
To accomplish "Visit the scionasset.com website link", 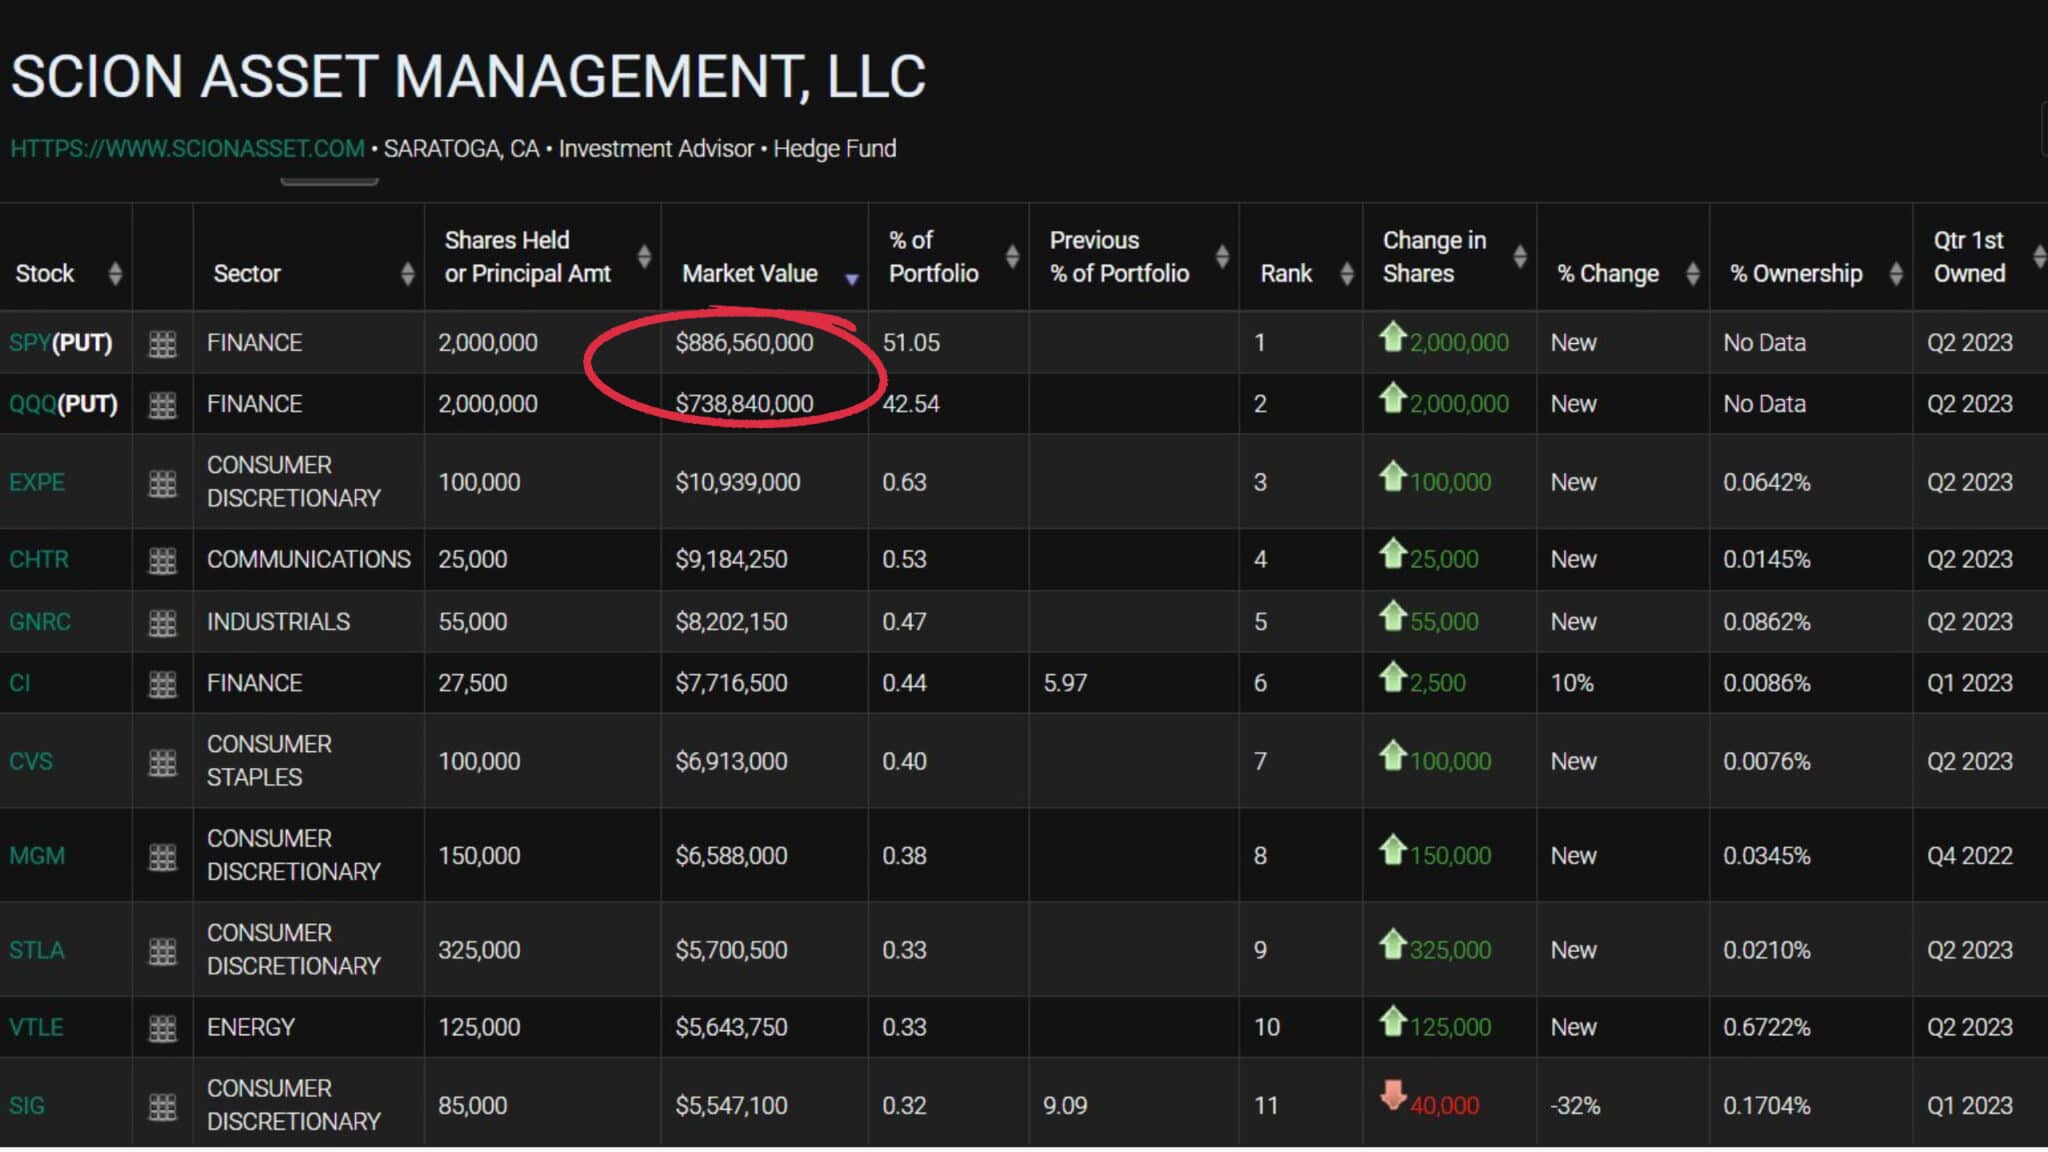I will (x=187, y=149).
